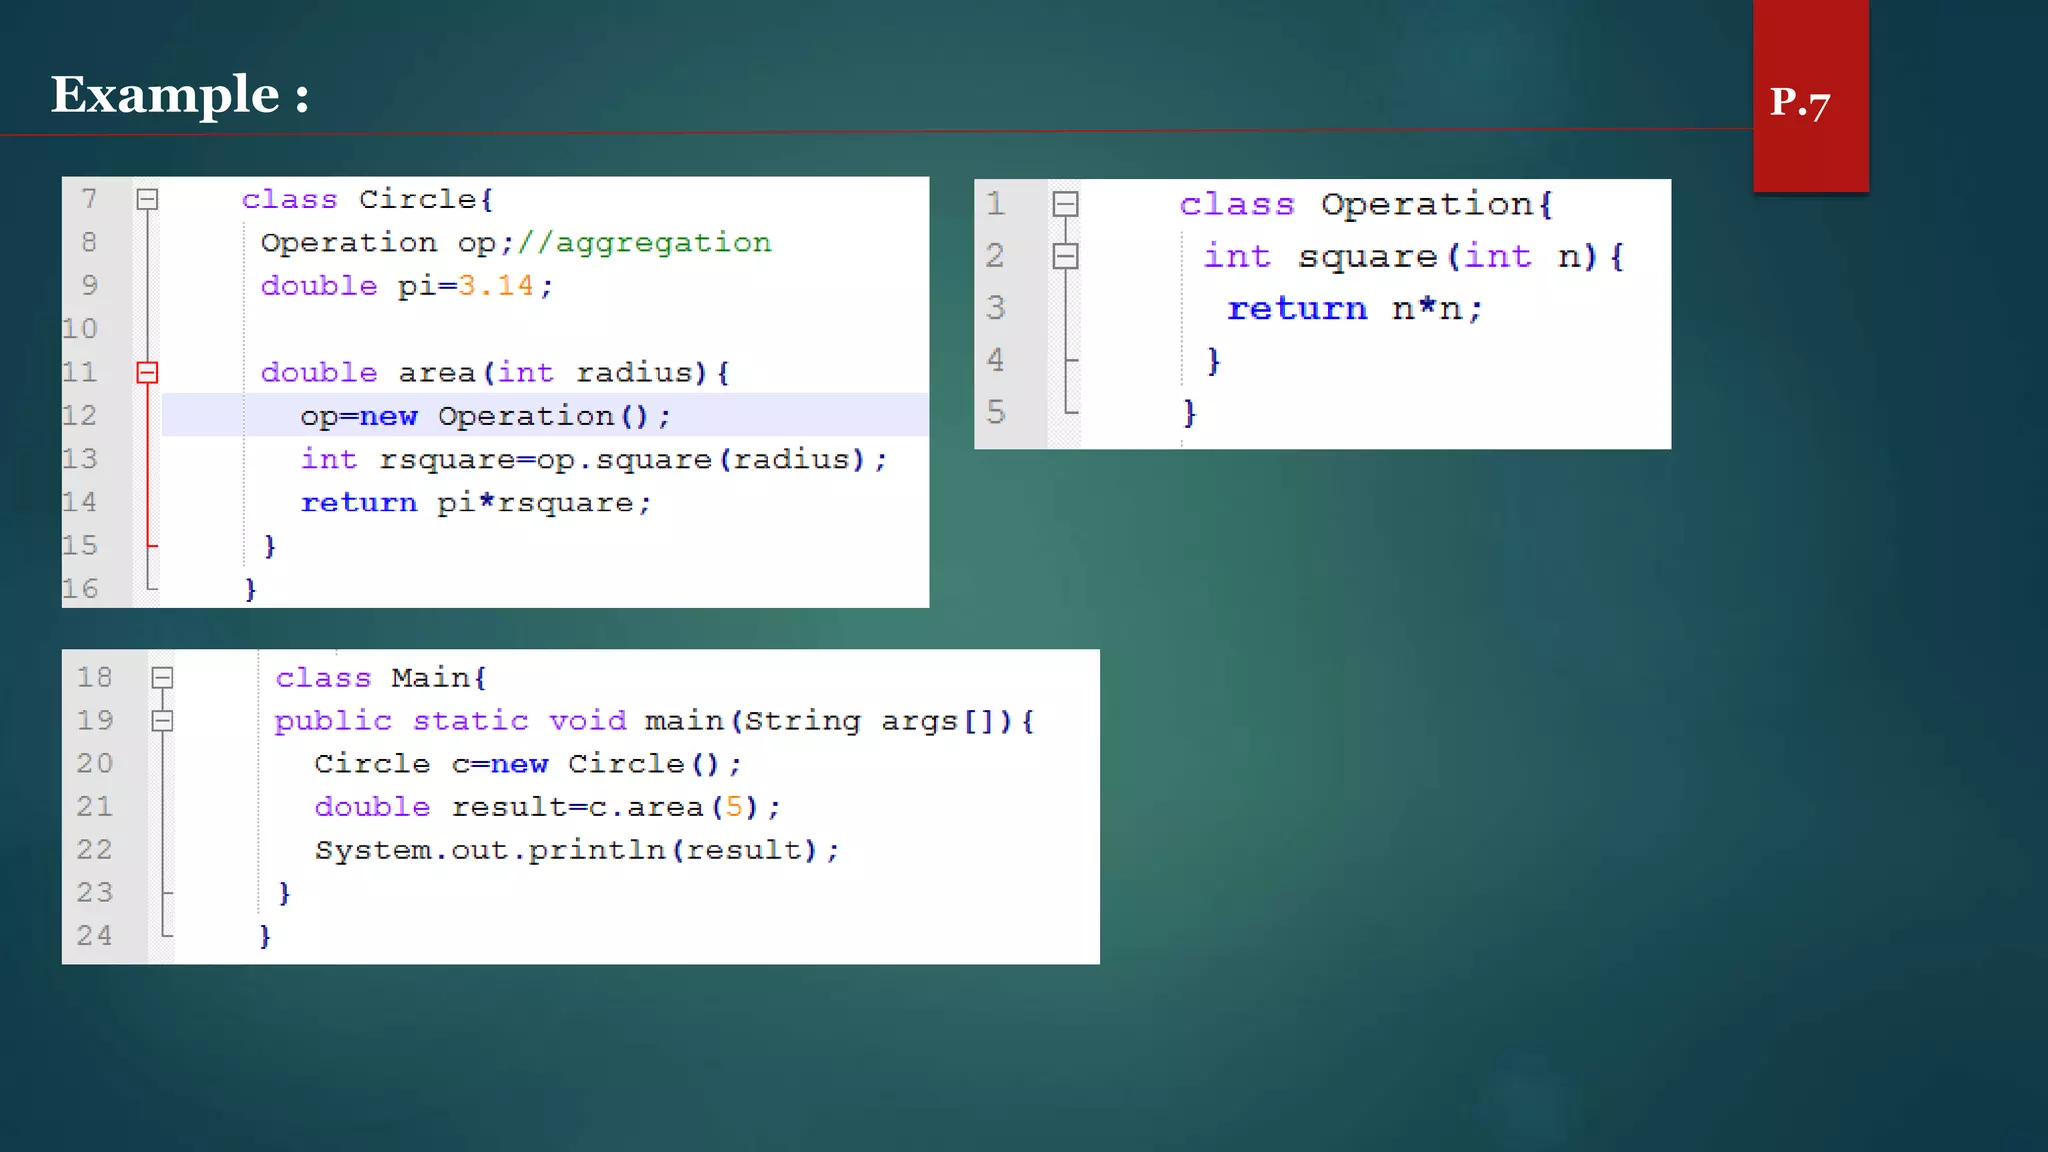Collapse the Circle class fold marker
2048x1152 pixels.
click(x=147, y=199)
